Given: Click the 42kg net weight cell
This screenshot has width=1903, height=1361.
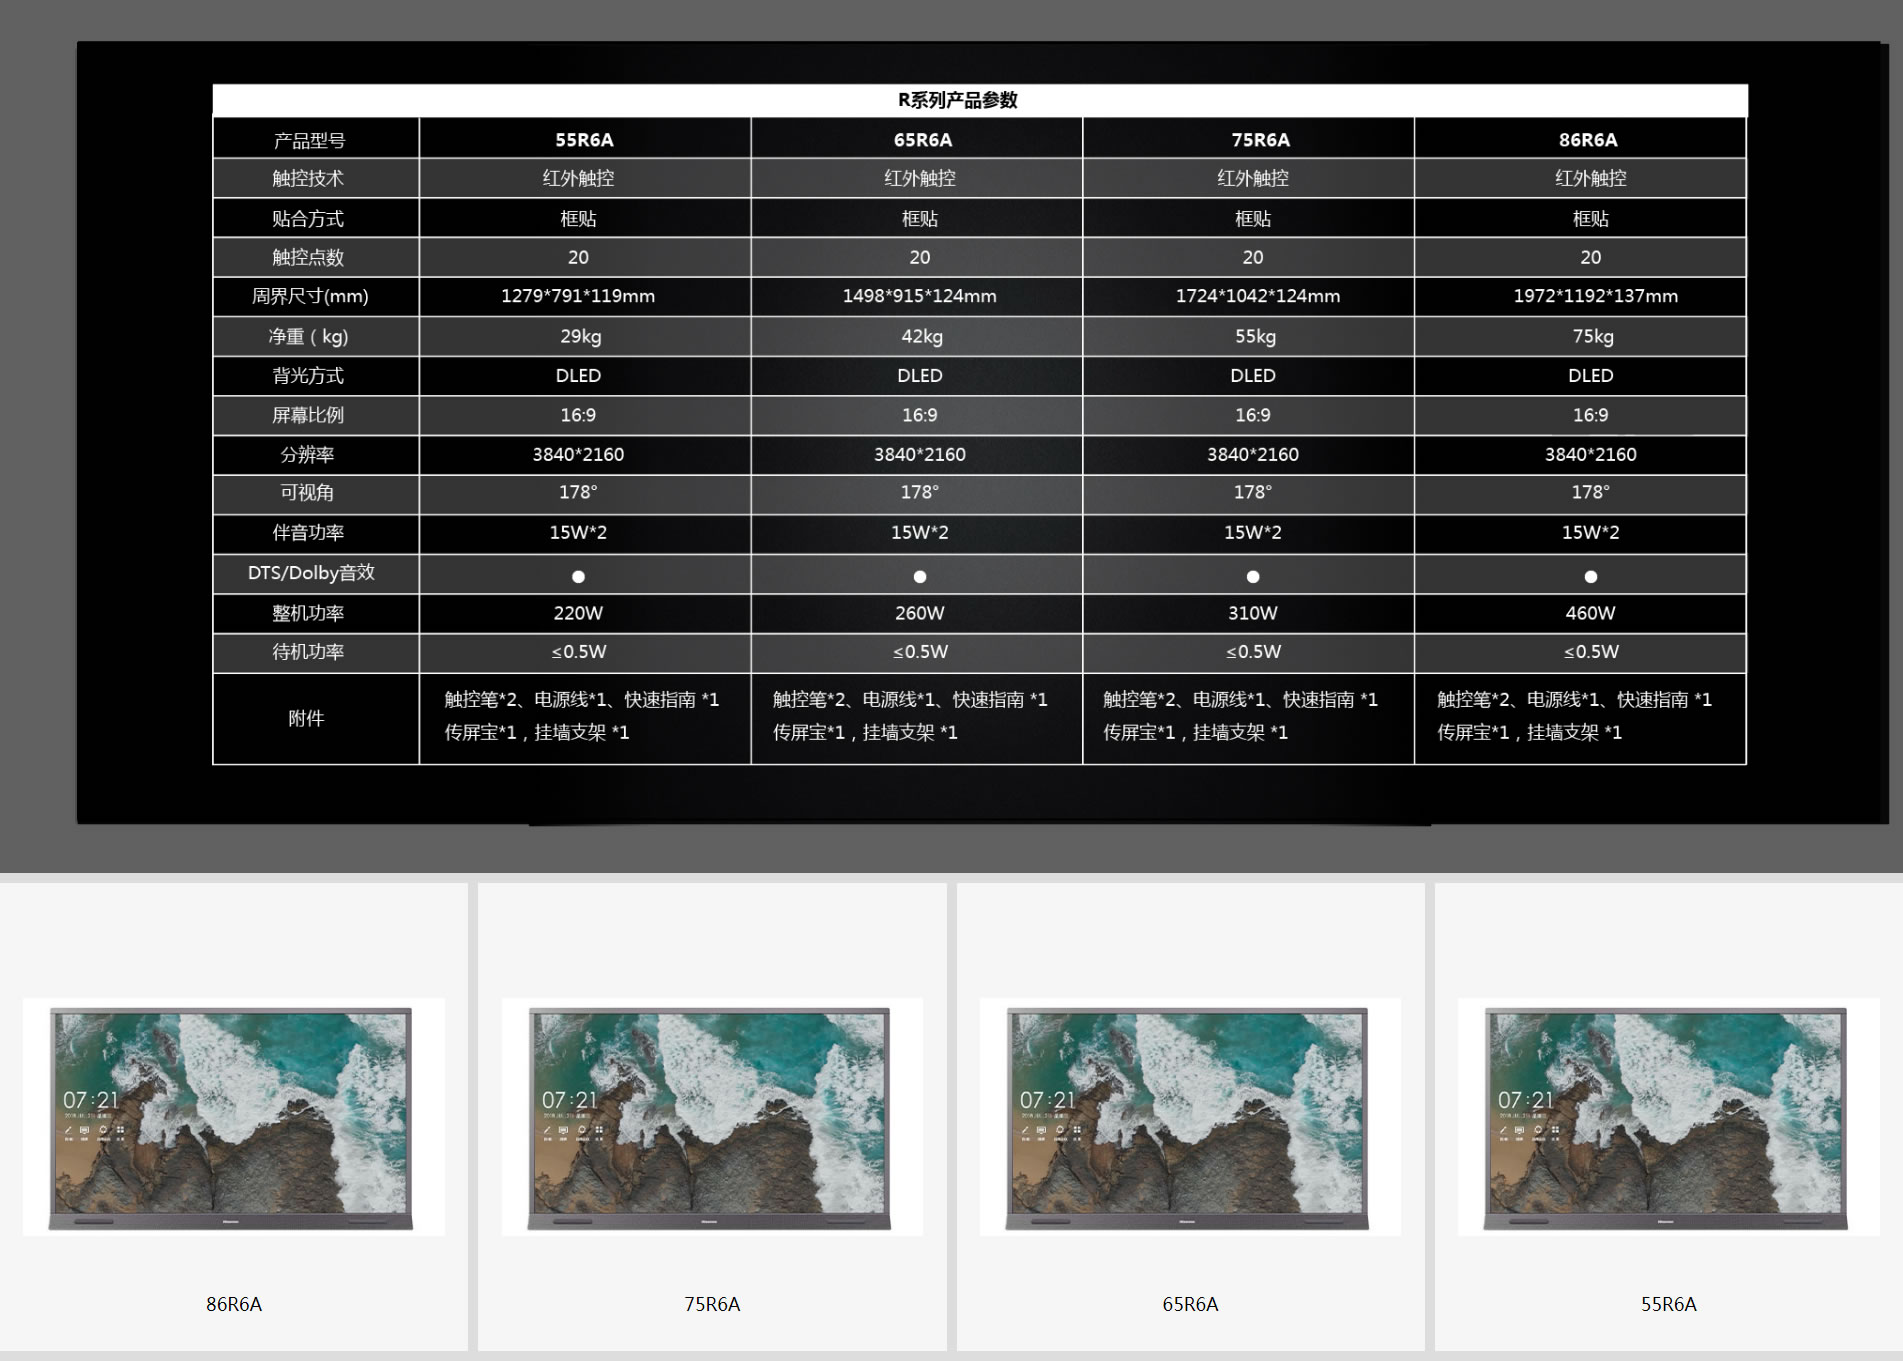Looking at the screenshot, I should (x=921, y=336).
